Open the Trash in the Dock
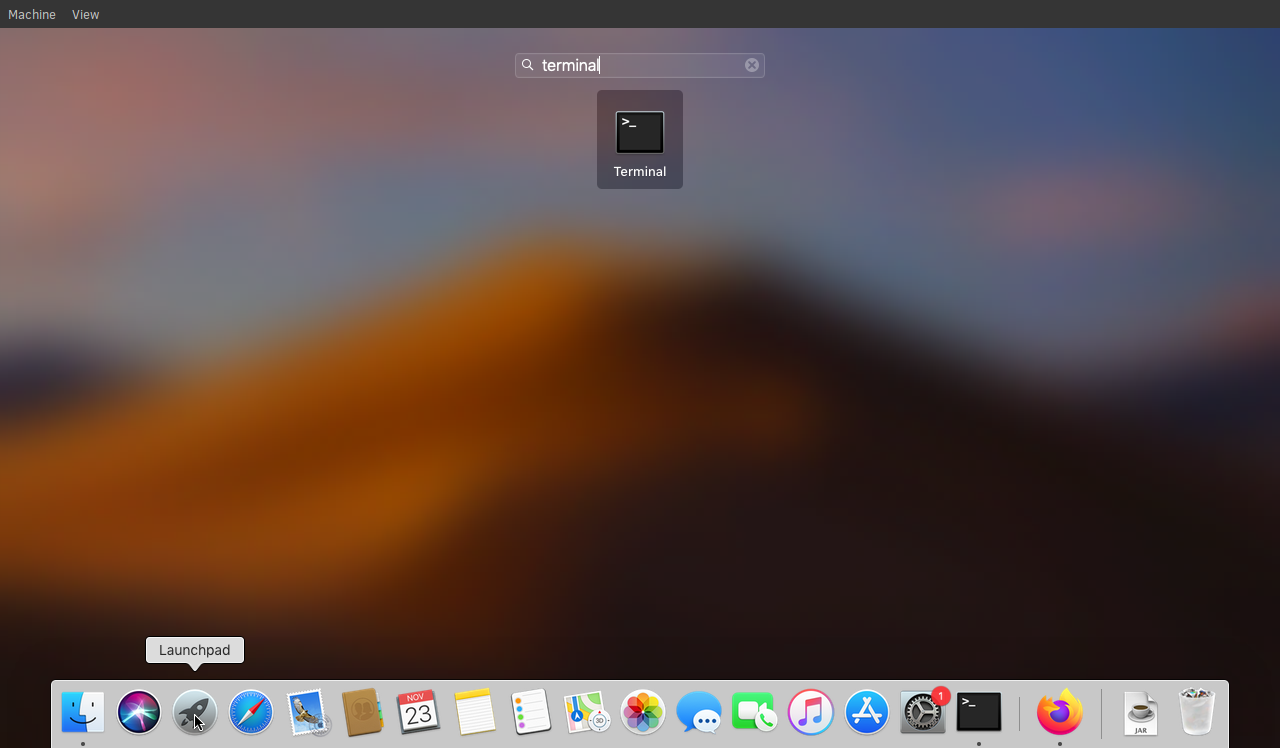Image resolution: width=1280 pixels, height=748 pixels. 1197,712
